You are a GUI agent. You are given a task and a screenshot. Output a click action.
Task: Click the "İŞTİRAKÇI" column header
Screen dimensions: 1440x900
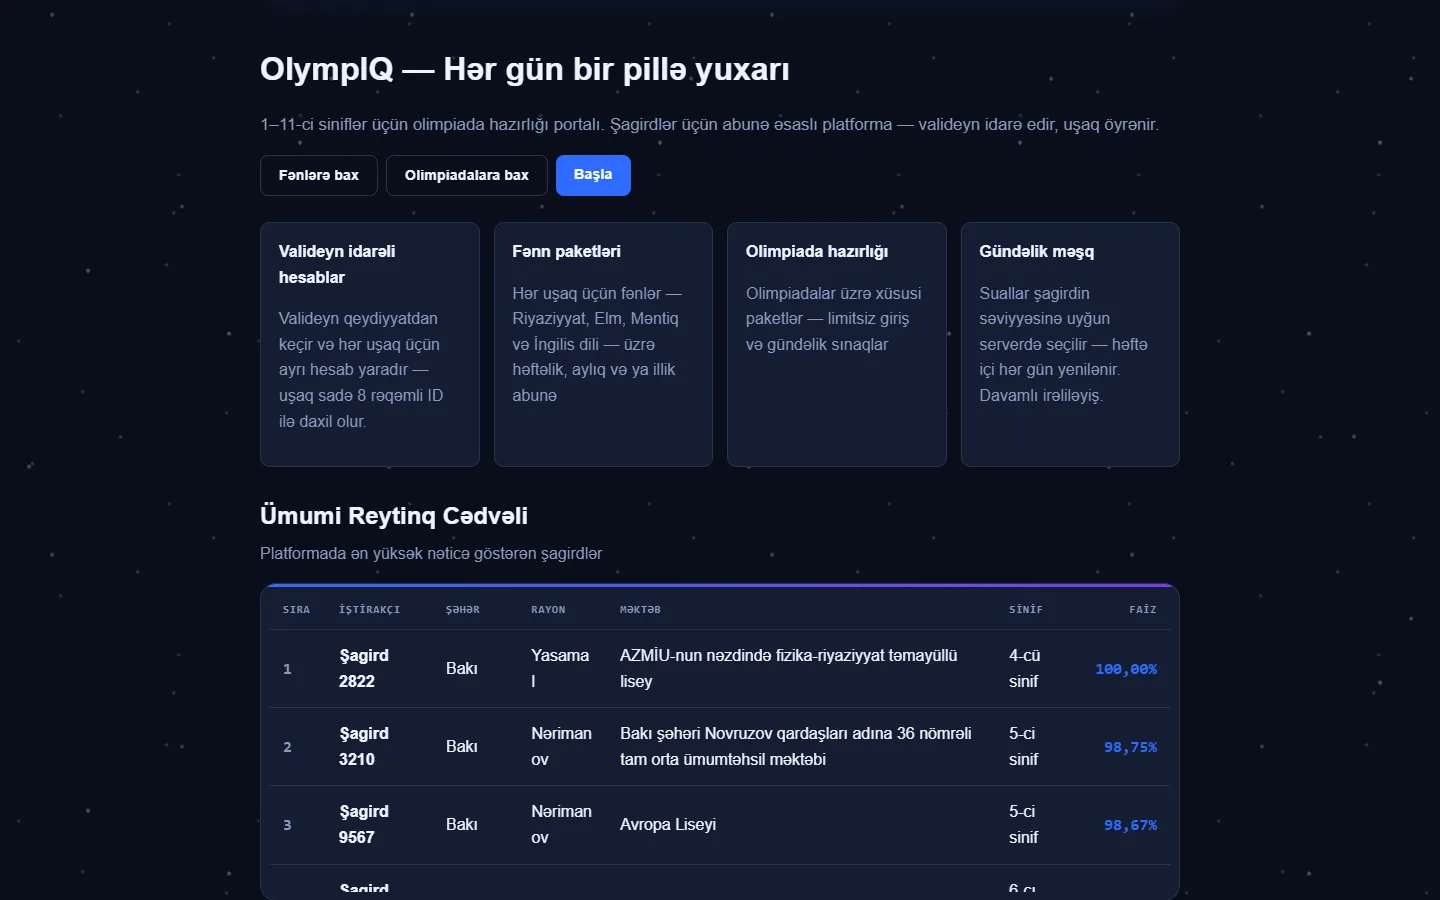tap(370, 609)
